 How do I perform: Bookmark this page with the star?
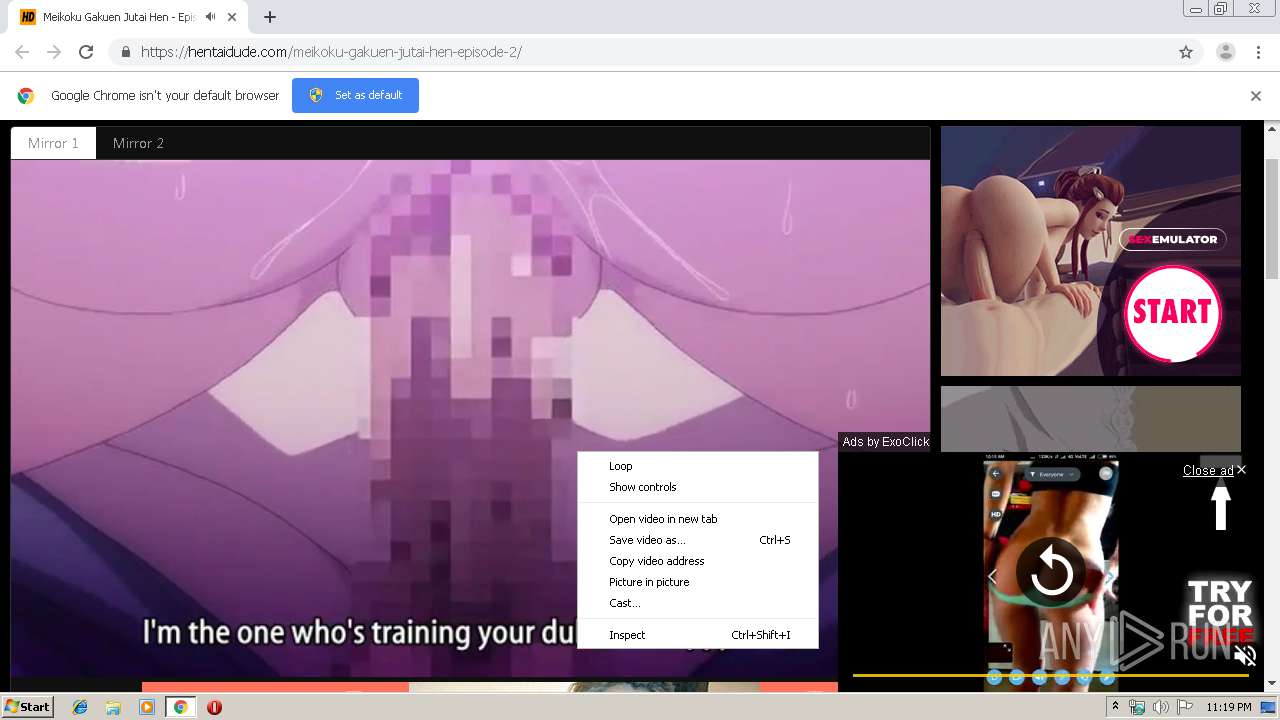point(1186,52)
